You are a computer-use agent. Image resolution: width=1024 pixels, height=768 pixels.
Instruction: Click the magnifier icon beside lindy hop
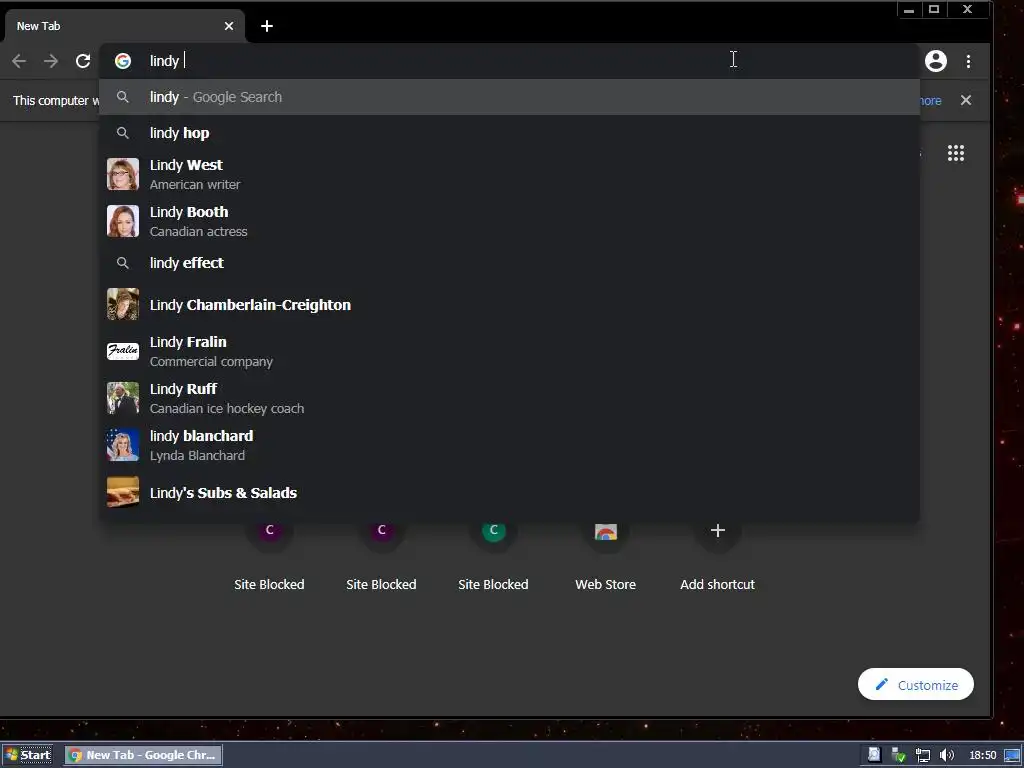[122, 133]
